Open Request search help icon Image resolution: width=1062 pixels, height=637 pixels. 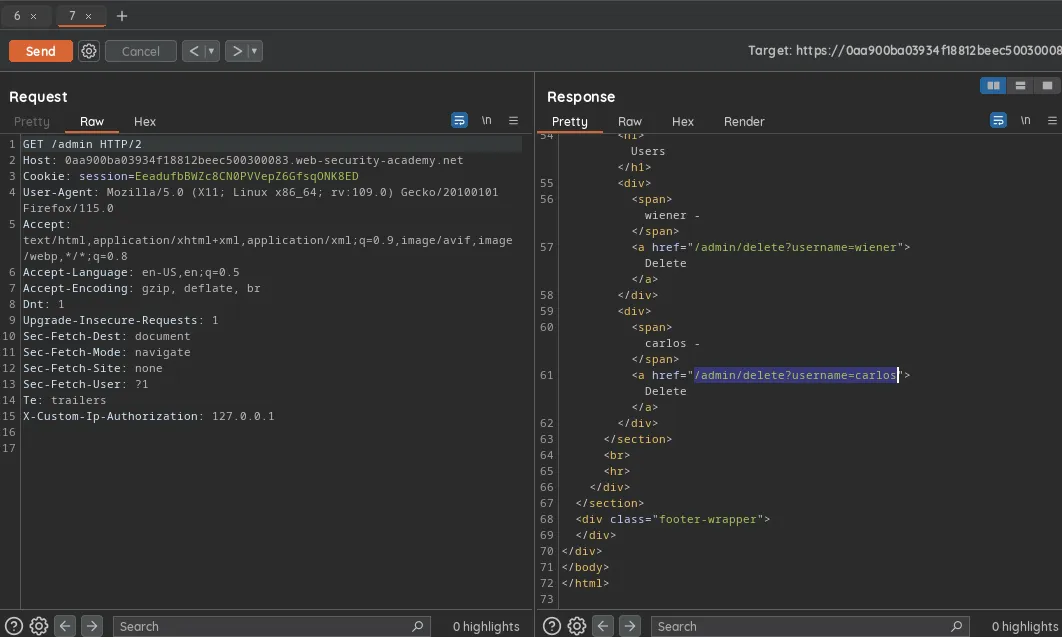(14, 626)
